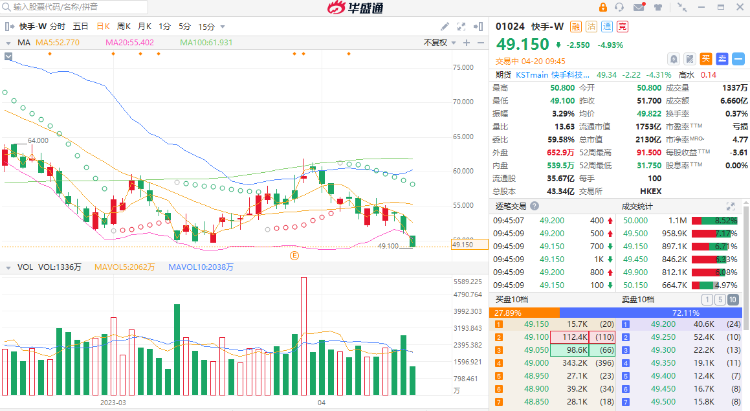The height and width of the screenshot is (411, 750).
Task: Click the 沽 short-sell tag icon
Action: [591, 27]
